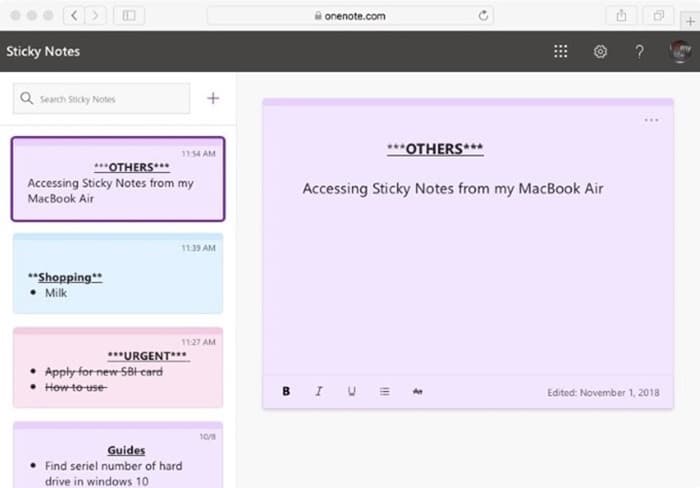Toggle underline formatting in note toolbar
The image size is (700, 488).
(352, 392)
